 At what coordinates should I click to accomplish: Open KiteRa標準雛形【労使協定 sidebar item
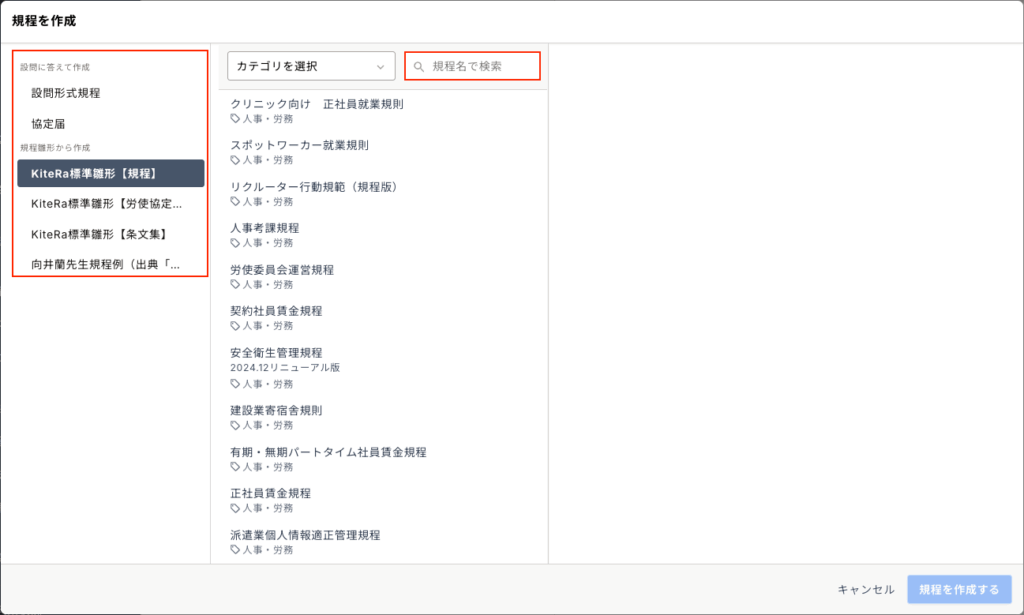107,204
